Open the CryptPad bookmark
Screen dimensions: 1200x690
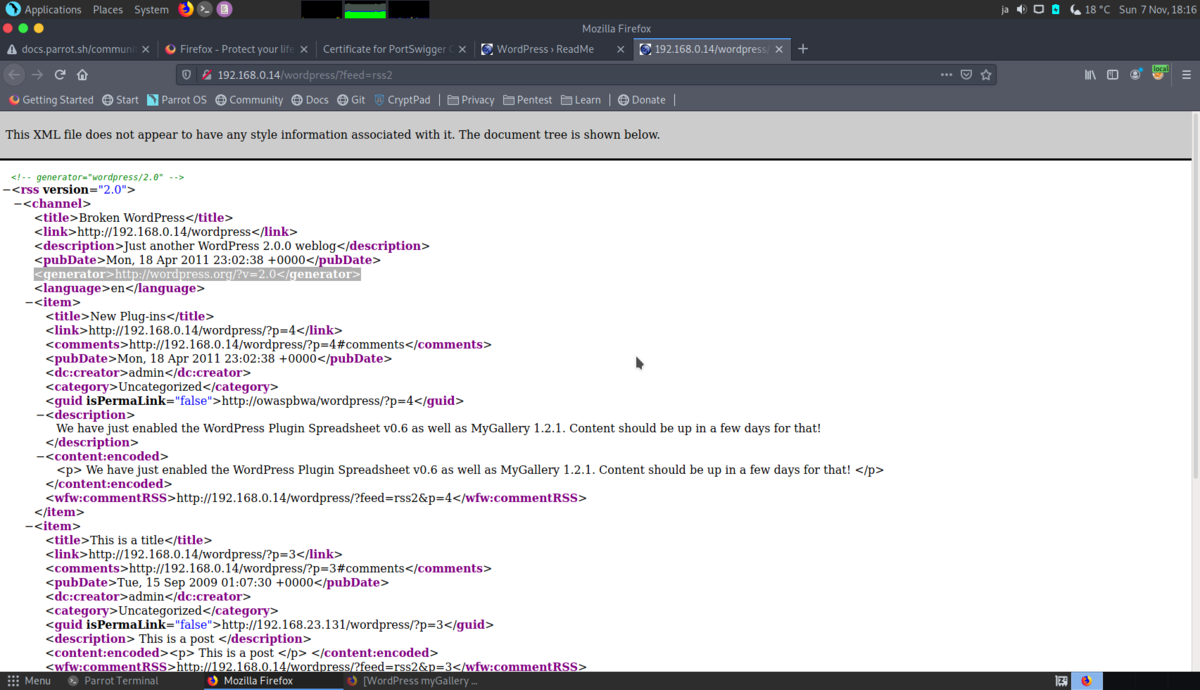pyautogui.click(x=402, y=100)
